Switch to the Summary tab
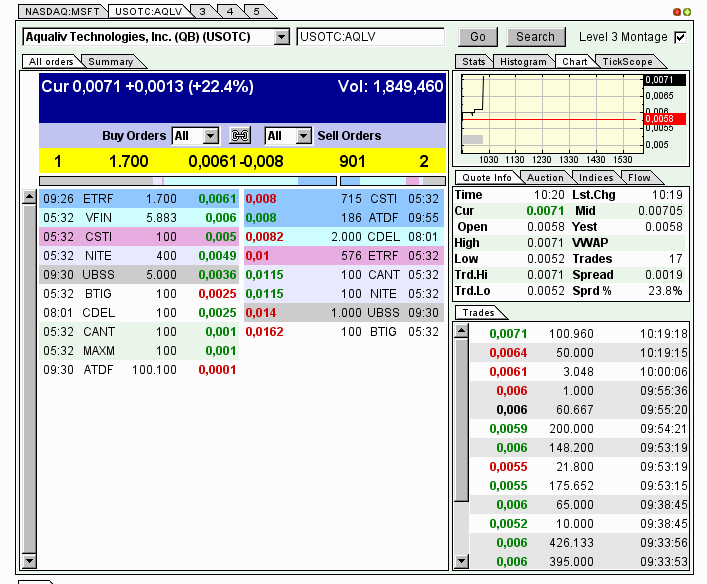This screenshot has width=707, height=584. pos(111,62)
